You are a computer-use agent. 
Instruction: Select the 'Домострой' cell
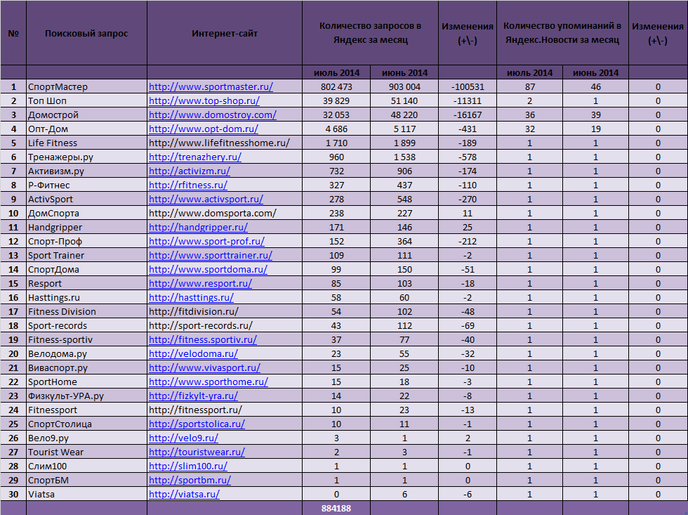click(86, 115)
